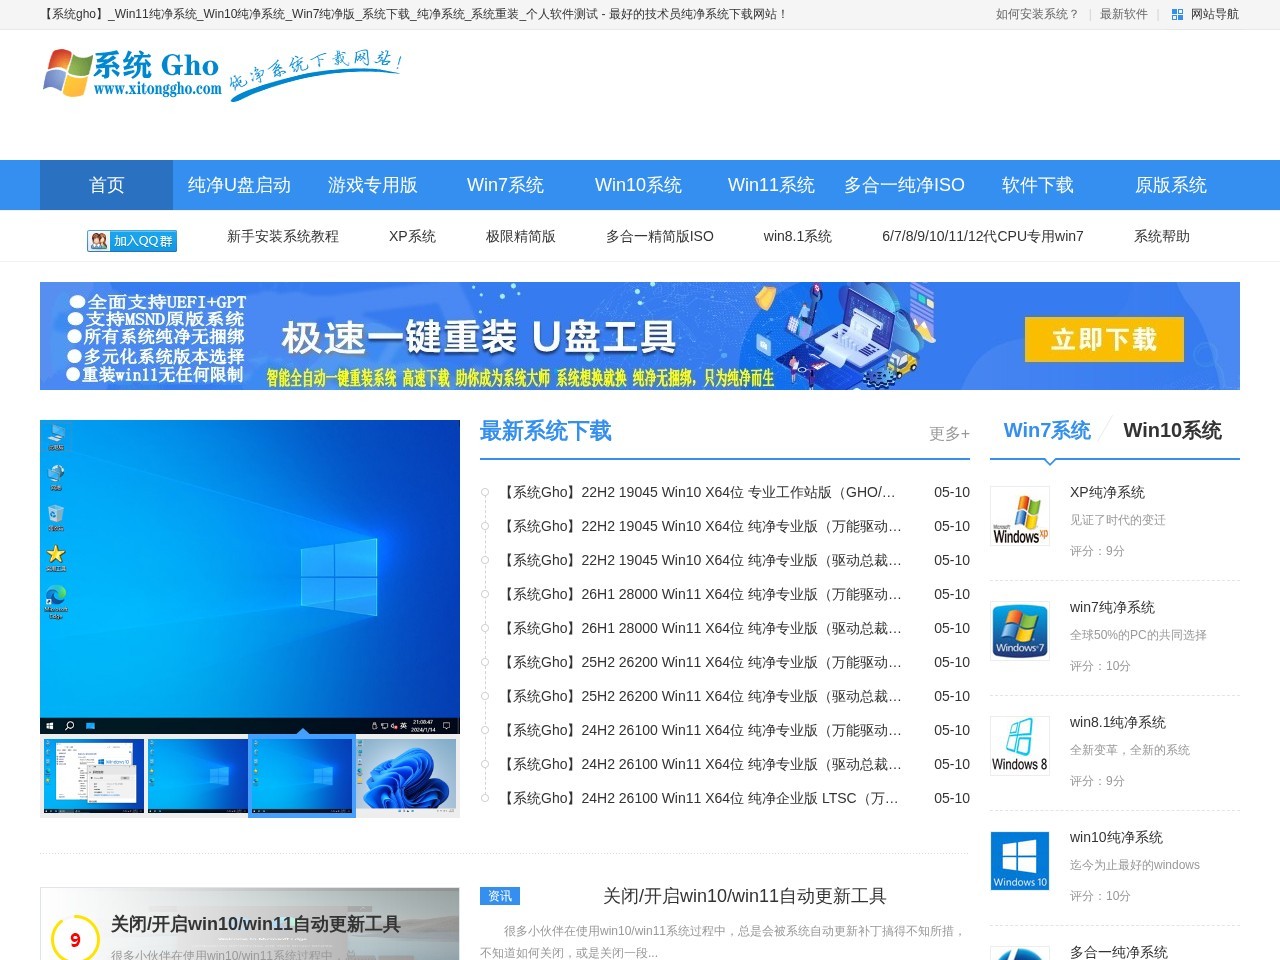This screenshot has height=960, width=1280.
Task: Open 24H2 26100 Win11 纯净企业版 LTSC entry
Action: tap(700, 798)
